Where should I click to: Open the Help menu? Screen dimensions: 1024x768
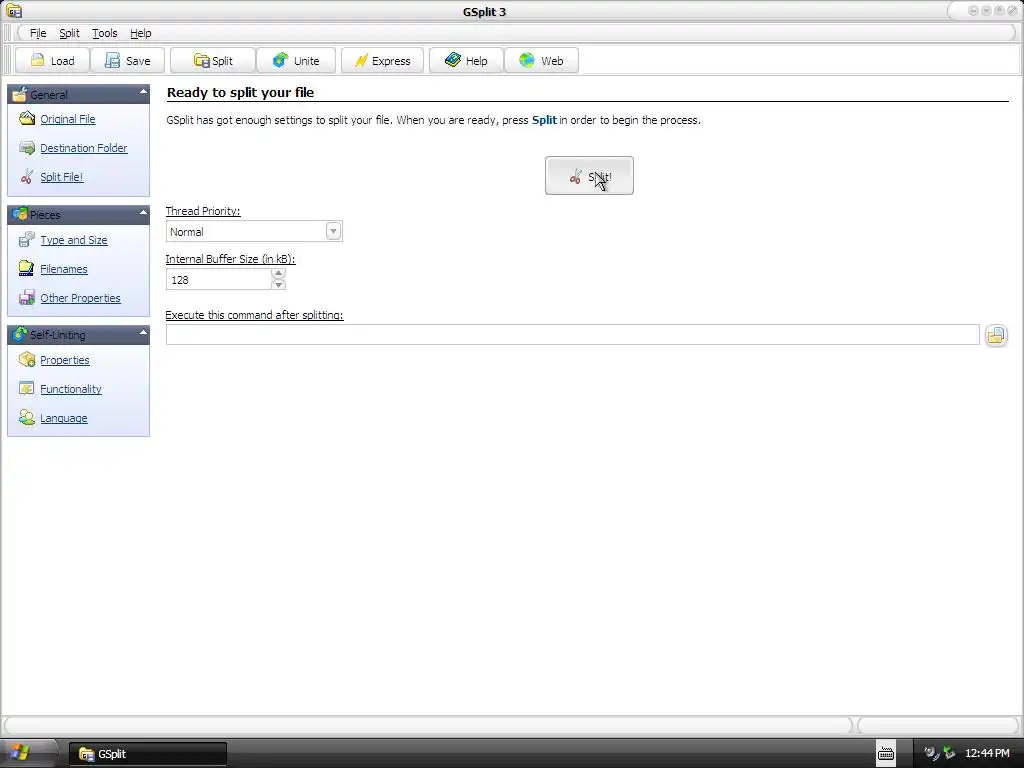click(x=140, y=33)
